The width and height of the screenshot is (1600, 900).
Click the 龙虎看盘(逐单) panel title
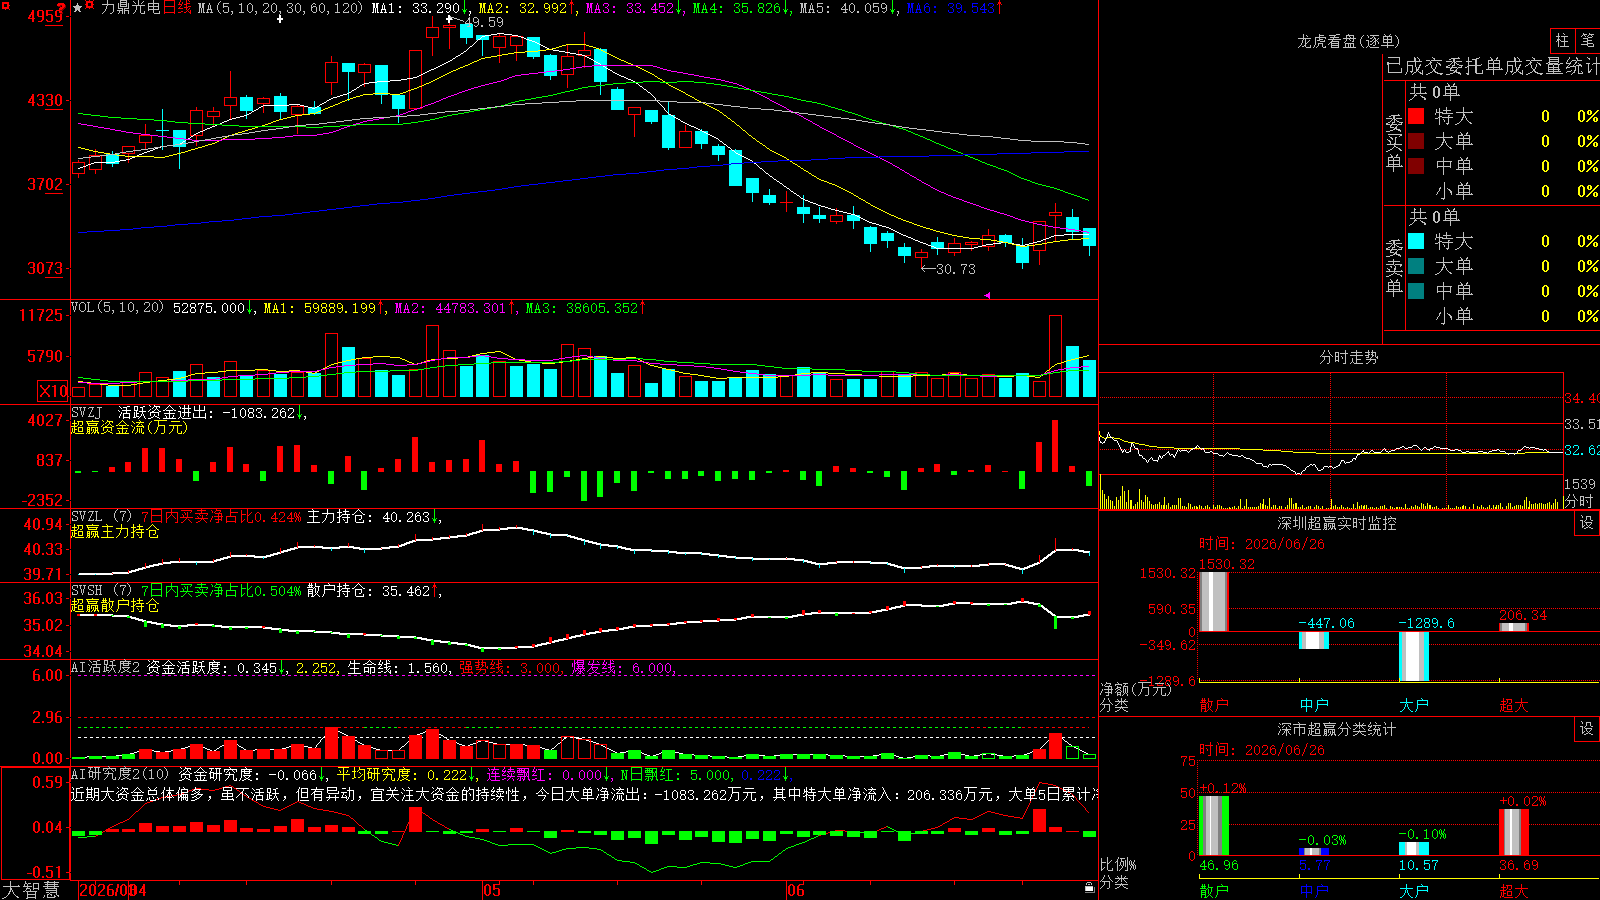pos(1348,41)
